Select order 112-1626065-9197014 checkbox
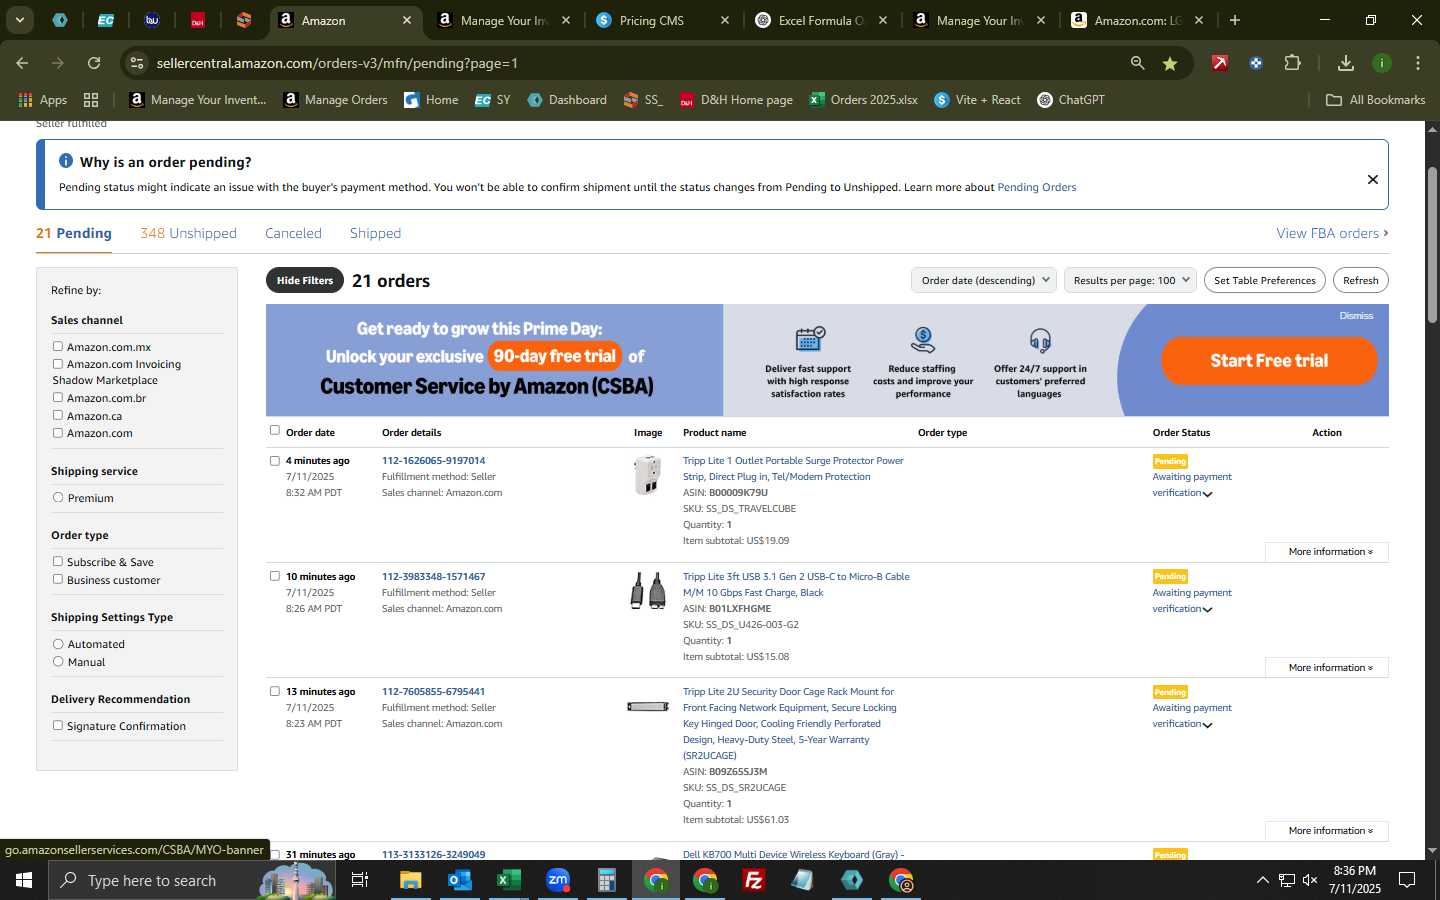This screenshot has width=1440, height=900. tap(275, 461)
